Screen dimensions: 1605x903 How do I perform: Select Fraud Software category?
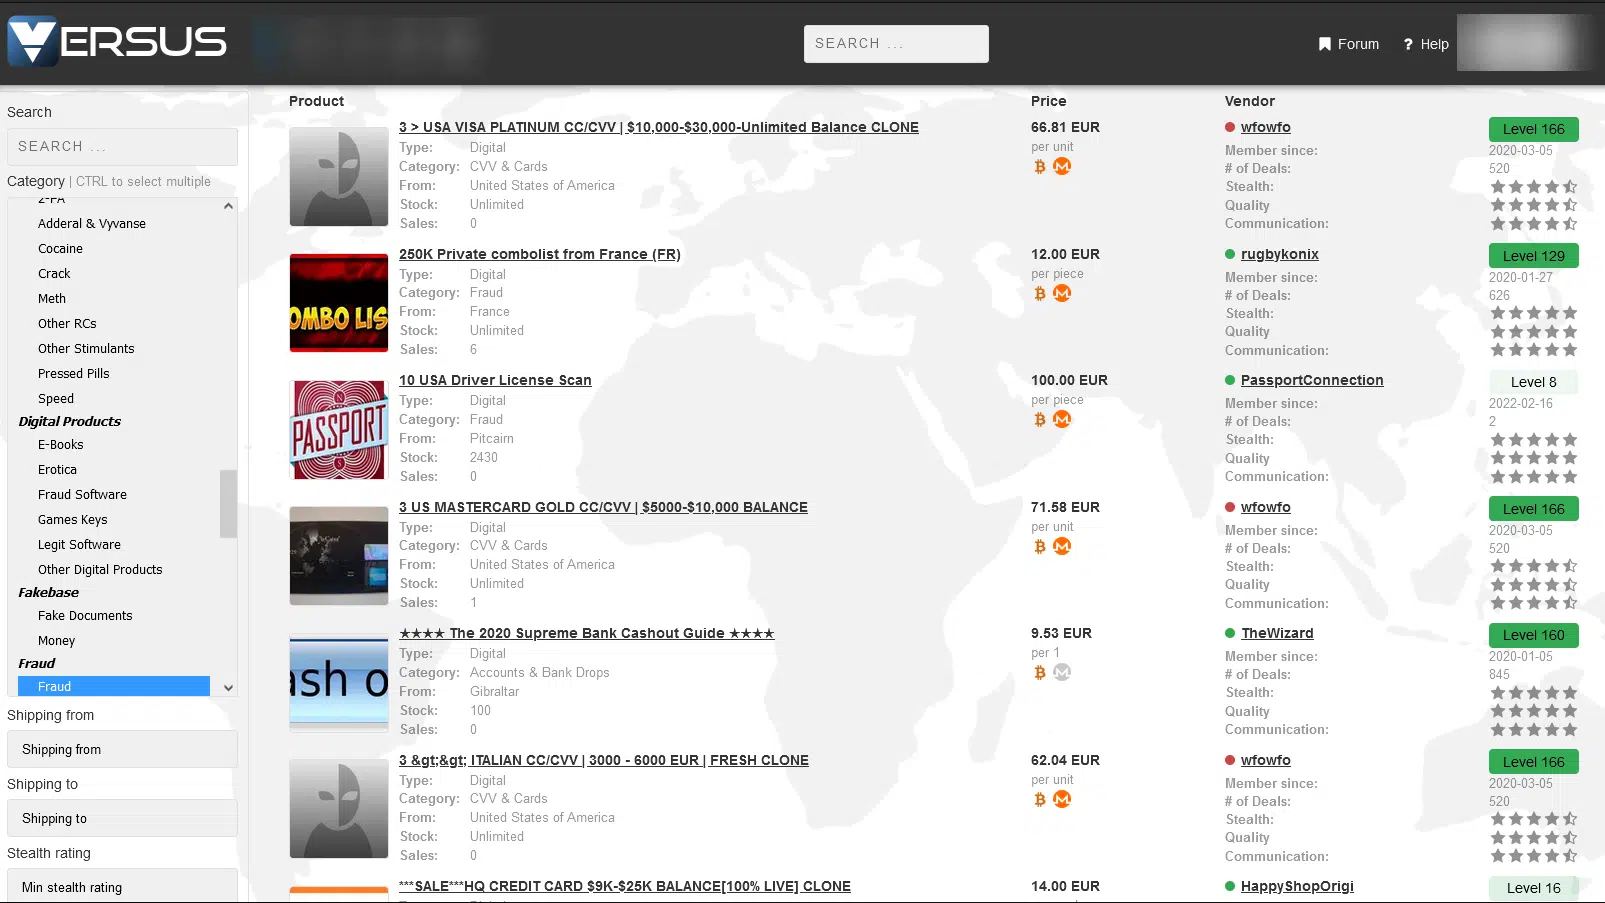[x=82, y=495]
